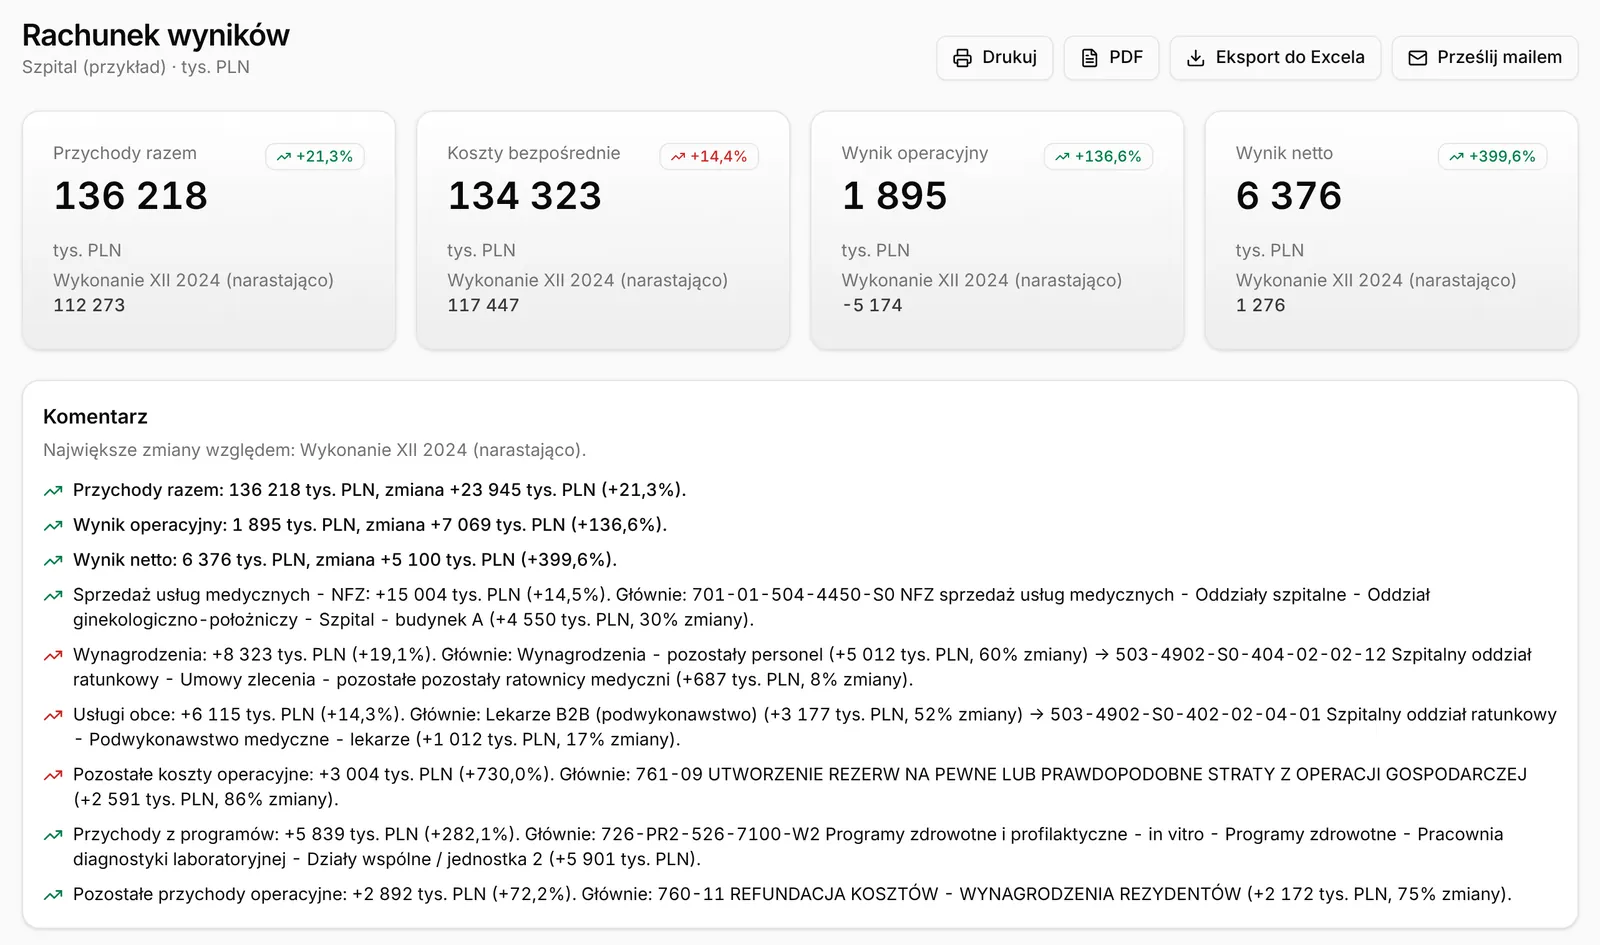Click the download icon for Excel export
The width and height of the screenshot is (1600, 945).
[x=1195, y=58]
